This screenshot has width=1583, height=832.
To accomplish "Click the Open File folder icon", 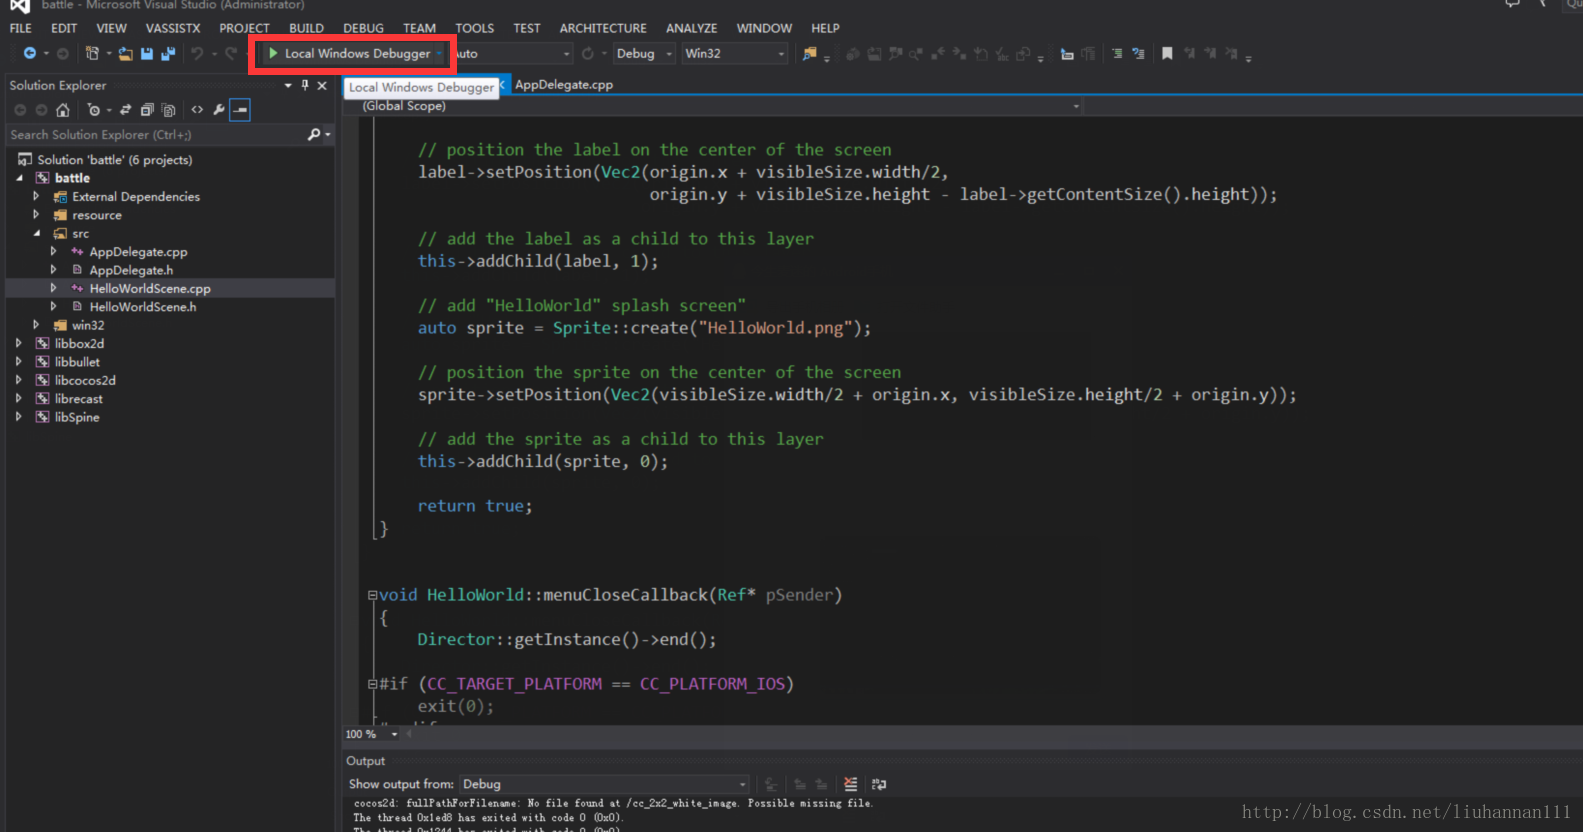I will (x=125, y=53).
